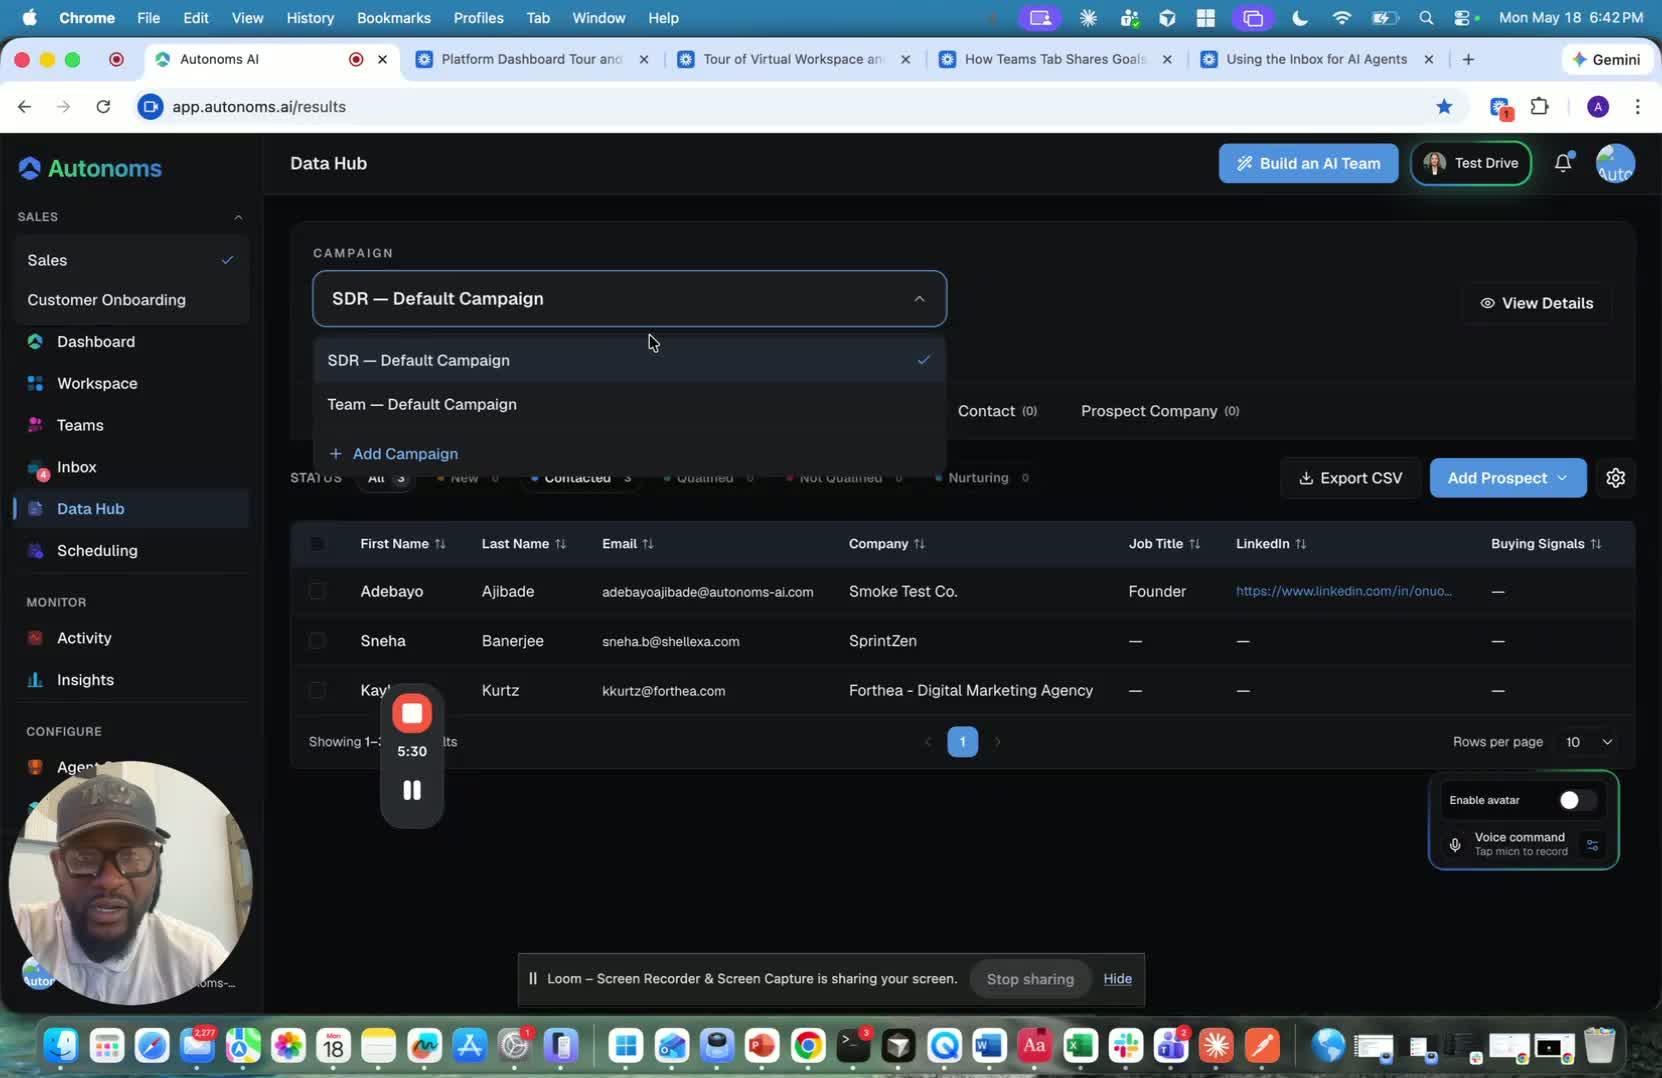Go back to the previous page
This screenshot has width=1662, height=1078.
pyautogui.click(x=25, y=107)
